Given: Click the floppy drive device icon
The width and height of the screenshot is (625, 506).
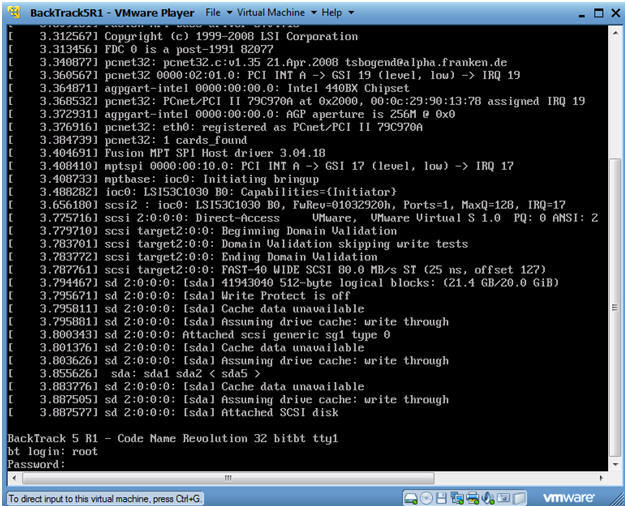Looking at the screenshot, I should (441, 498).
